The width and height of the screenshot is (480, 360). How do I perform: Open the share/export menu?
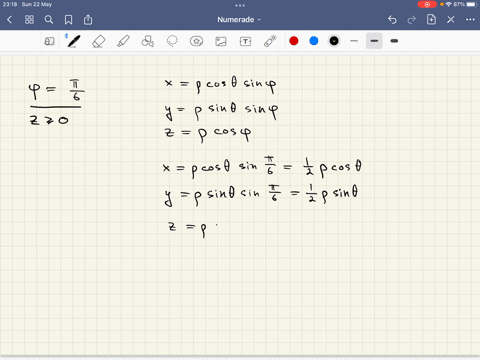(88, 20)
